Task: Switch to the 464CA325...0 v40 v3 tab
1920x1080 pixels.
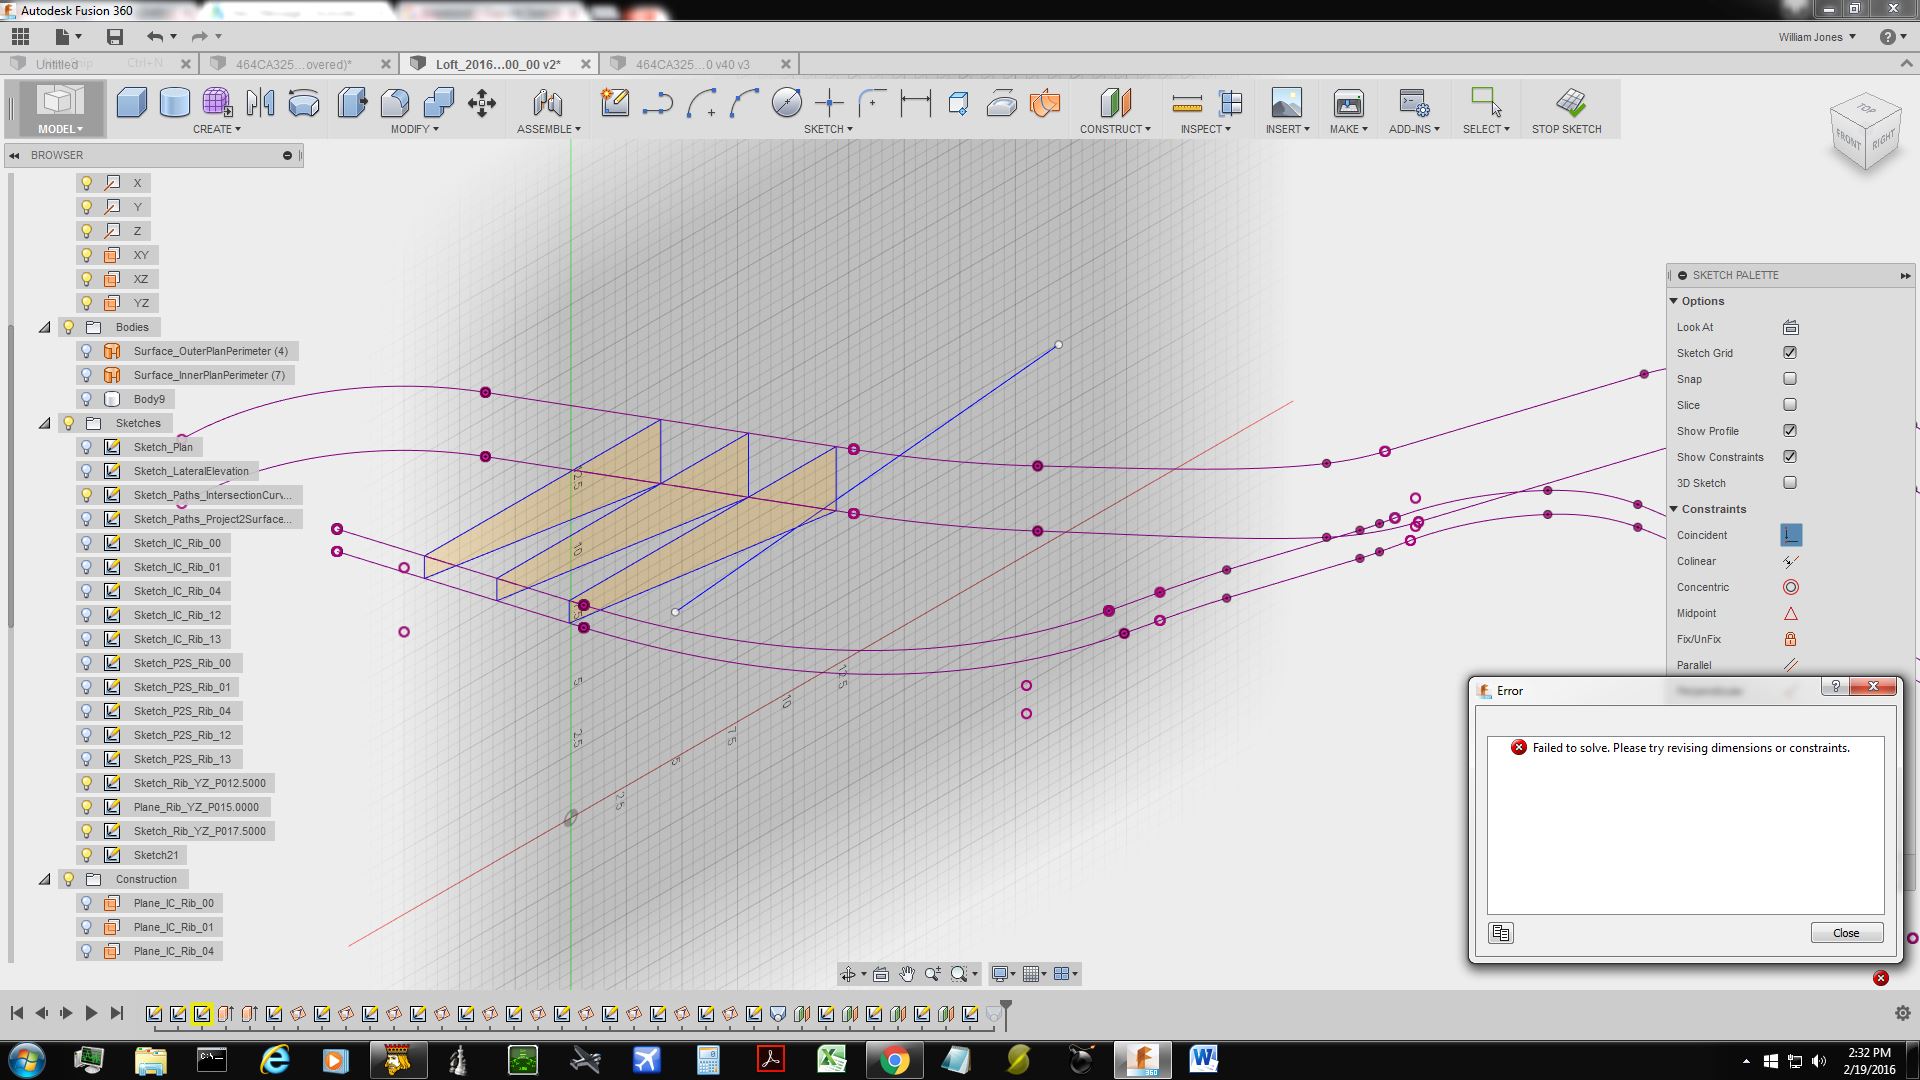Action: (692, 64)
